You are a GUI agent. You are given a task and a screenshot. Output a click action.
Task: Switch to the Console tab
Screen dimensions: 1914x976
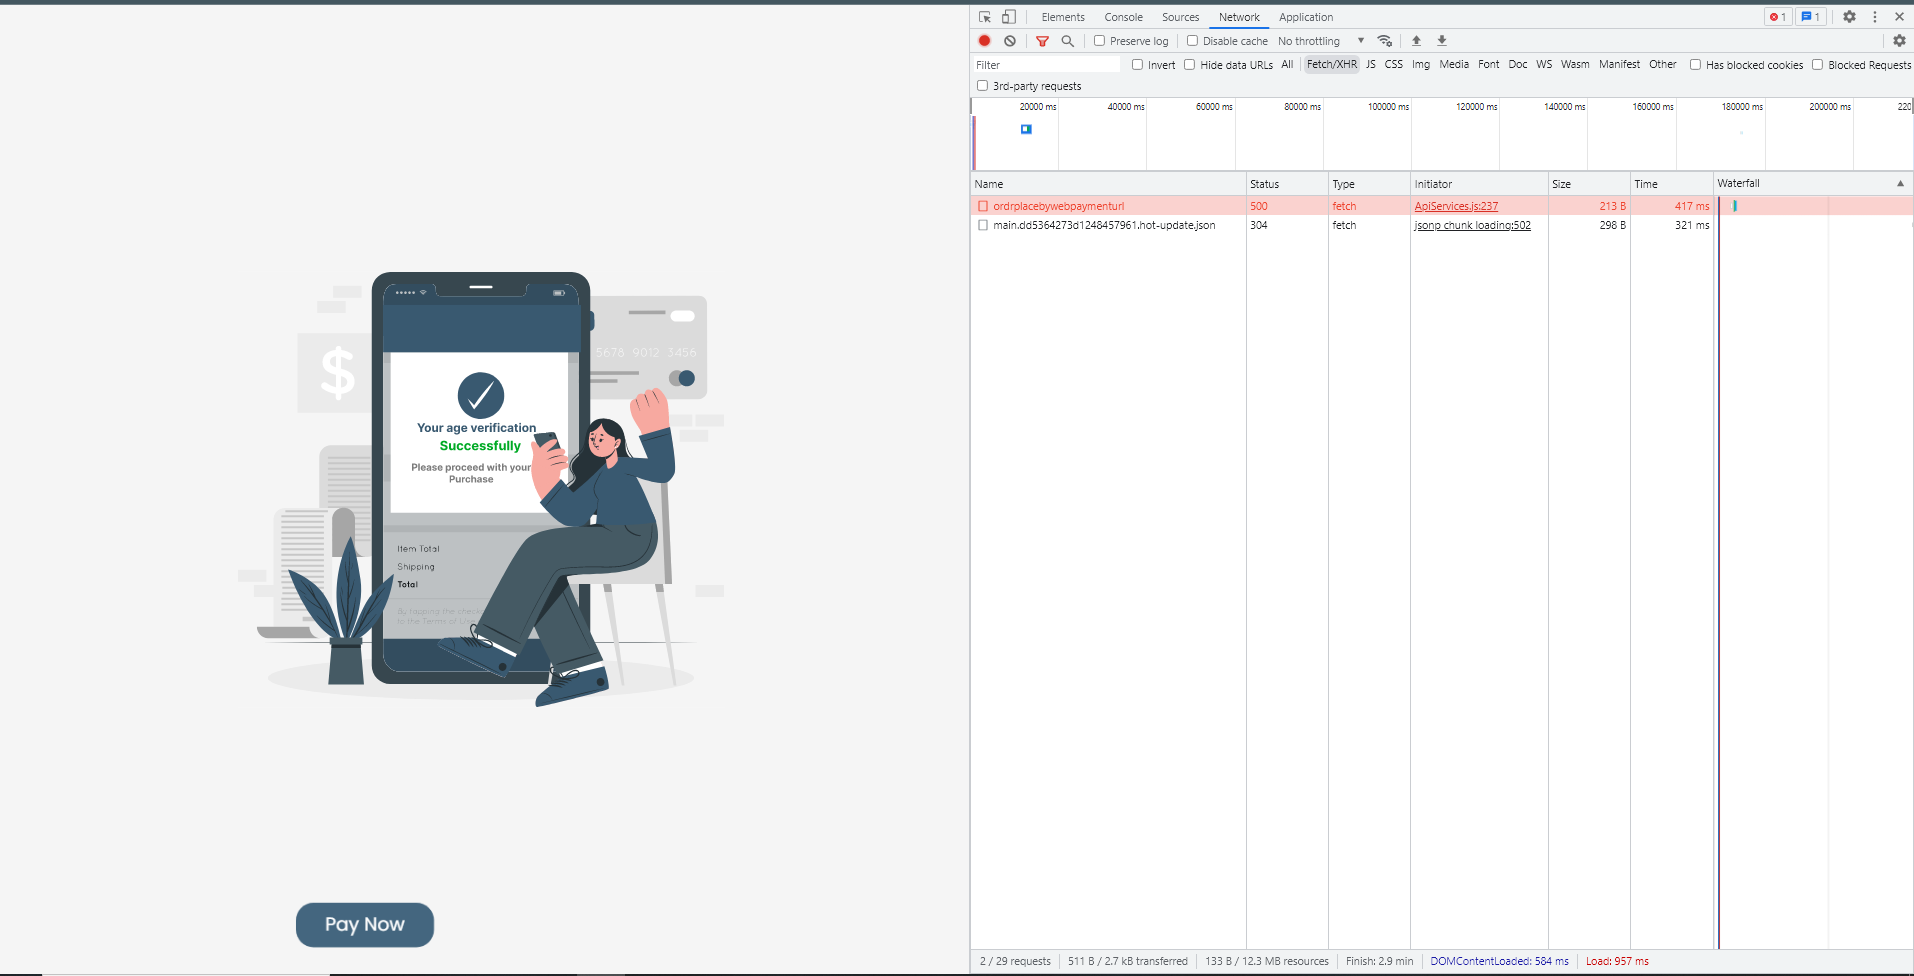[x=1123, y=17]
